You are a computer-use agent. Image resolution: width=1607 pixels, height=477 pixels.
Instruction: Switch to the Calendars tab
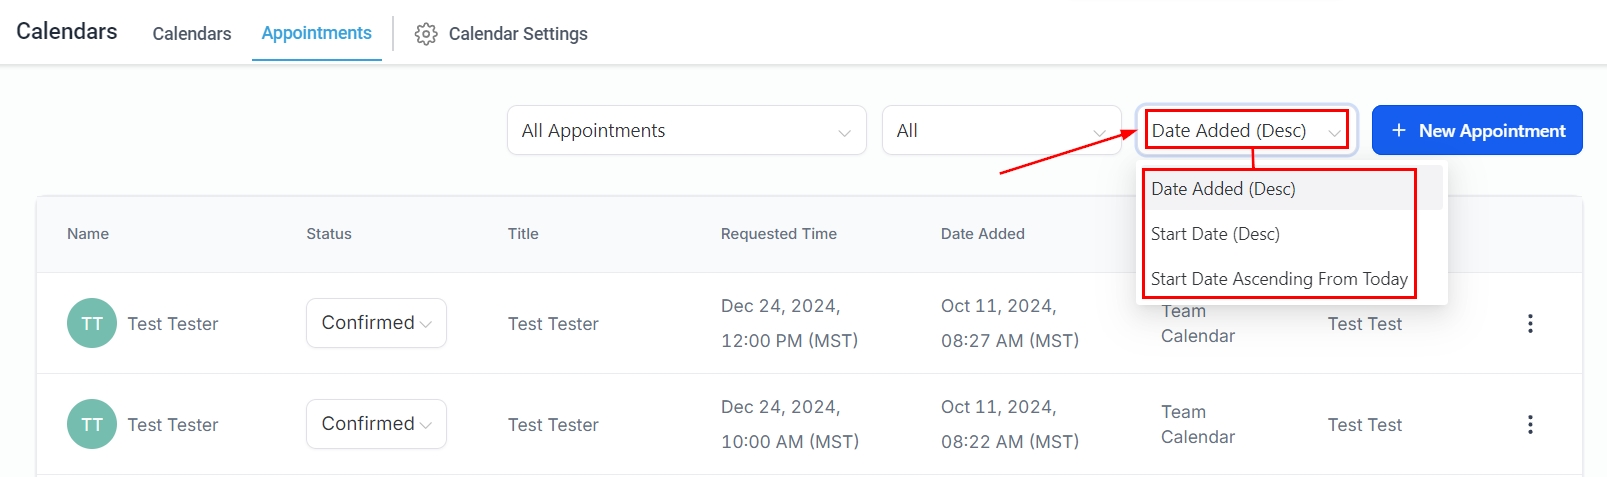pyautogui.click(x=192, y=34)
